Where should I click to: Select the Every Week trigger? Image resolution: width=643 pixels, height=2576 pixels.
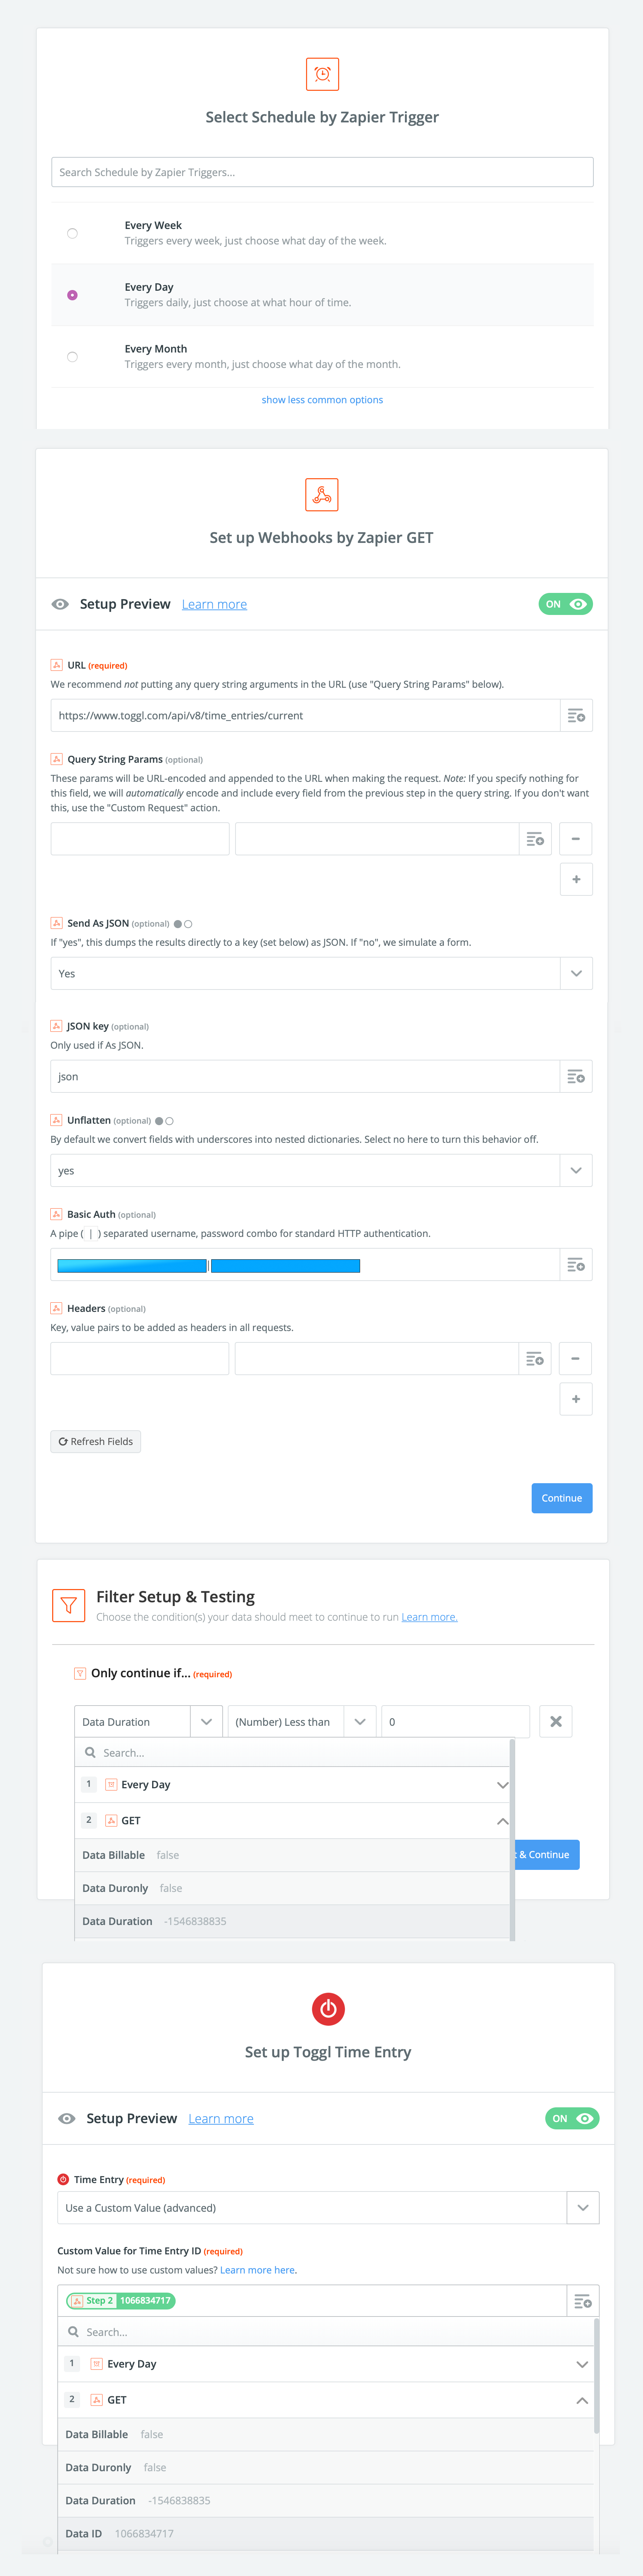click(72, 233)
